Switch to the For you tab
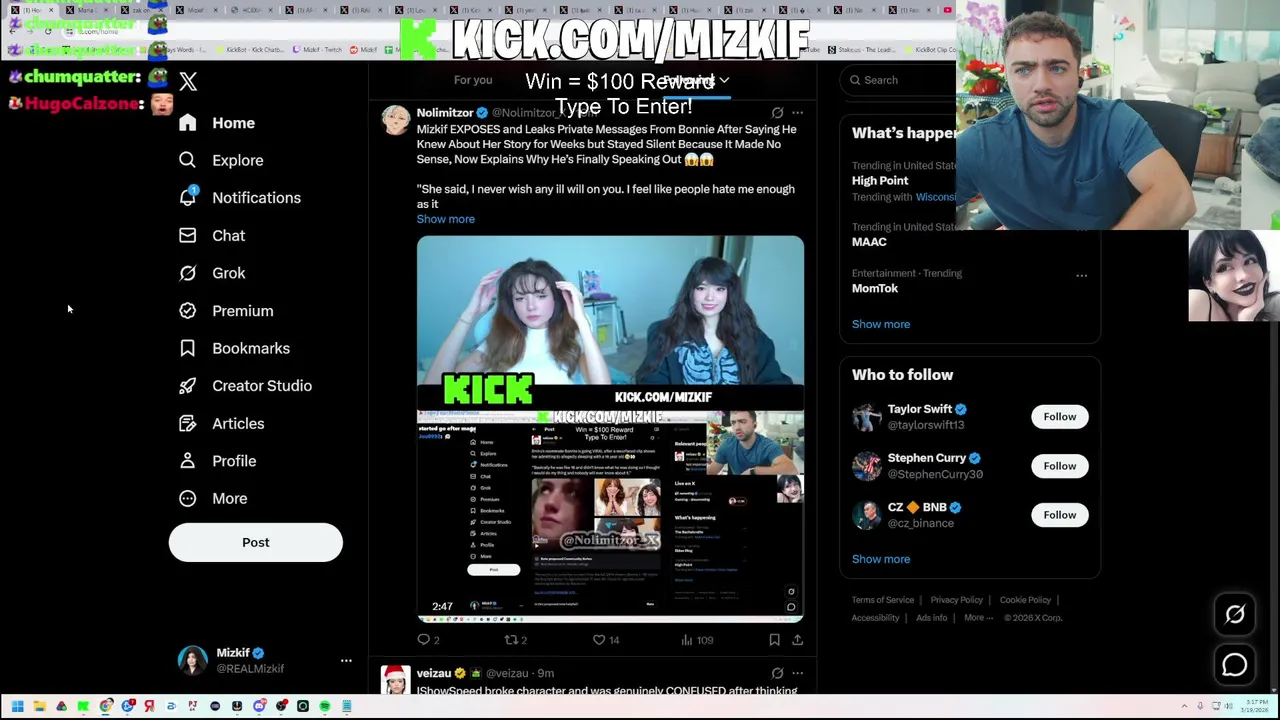Viewport: 1280px width, 720px height. point(473,80)
